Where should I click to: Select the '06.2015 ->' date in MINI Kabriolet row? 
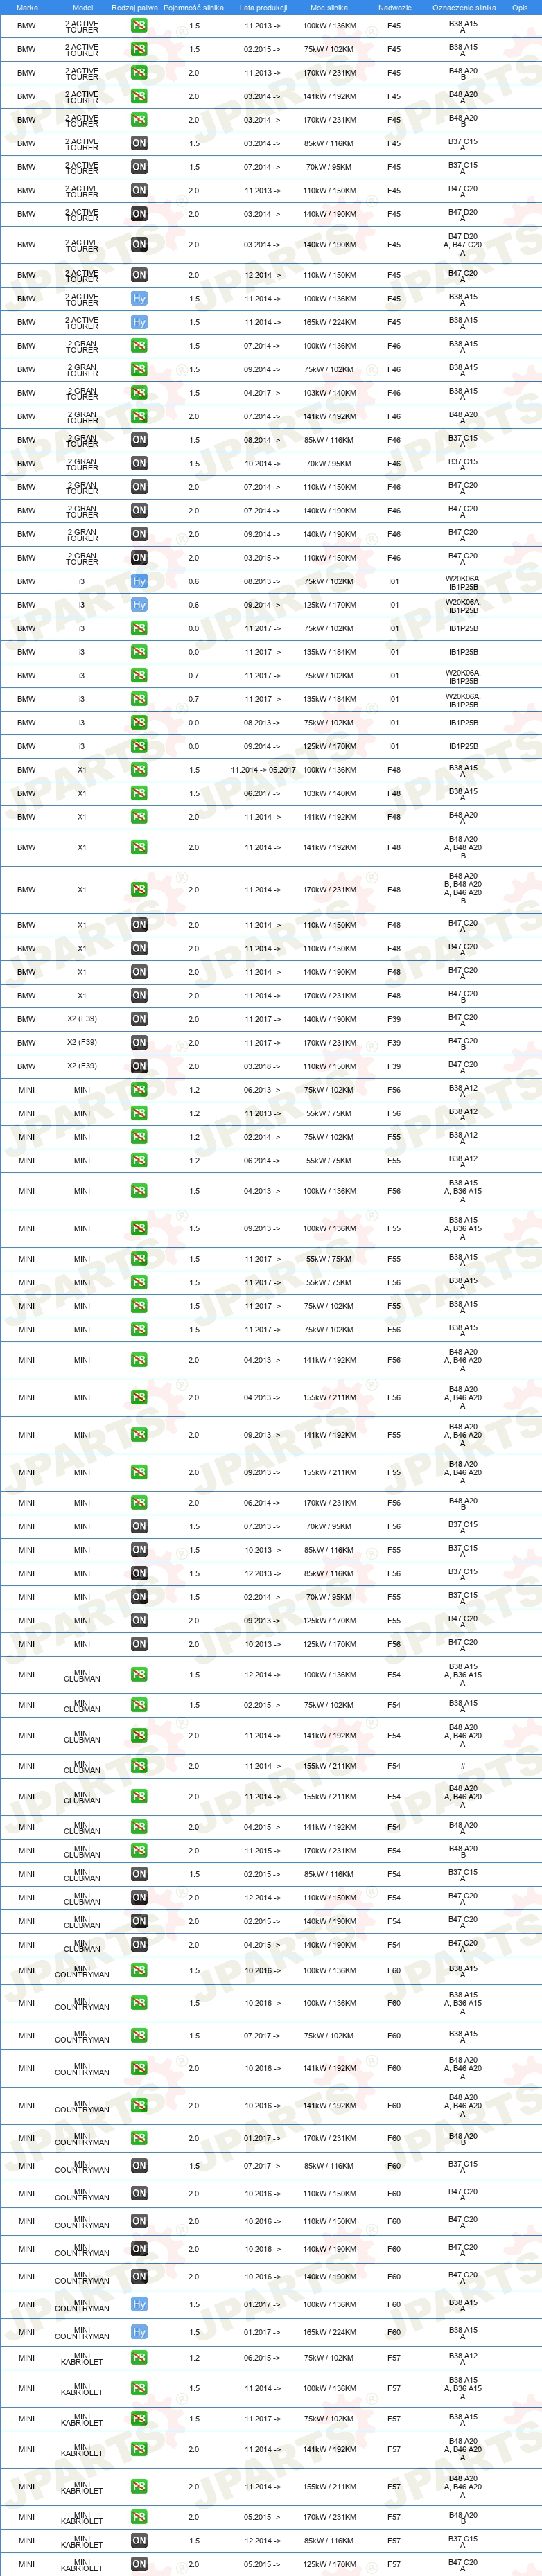pyautogui.click(x=263, y=2358)
